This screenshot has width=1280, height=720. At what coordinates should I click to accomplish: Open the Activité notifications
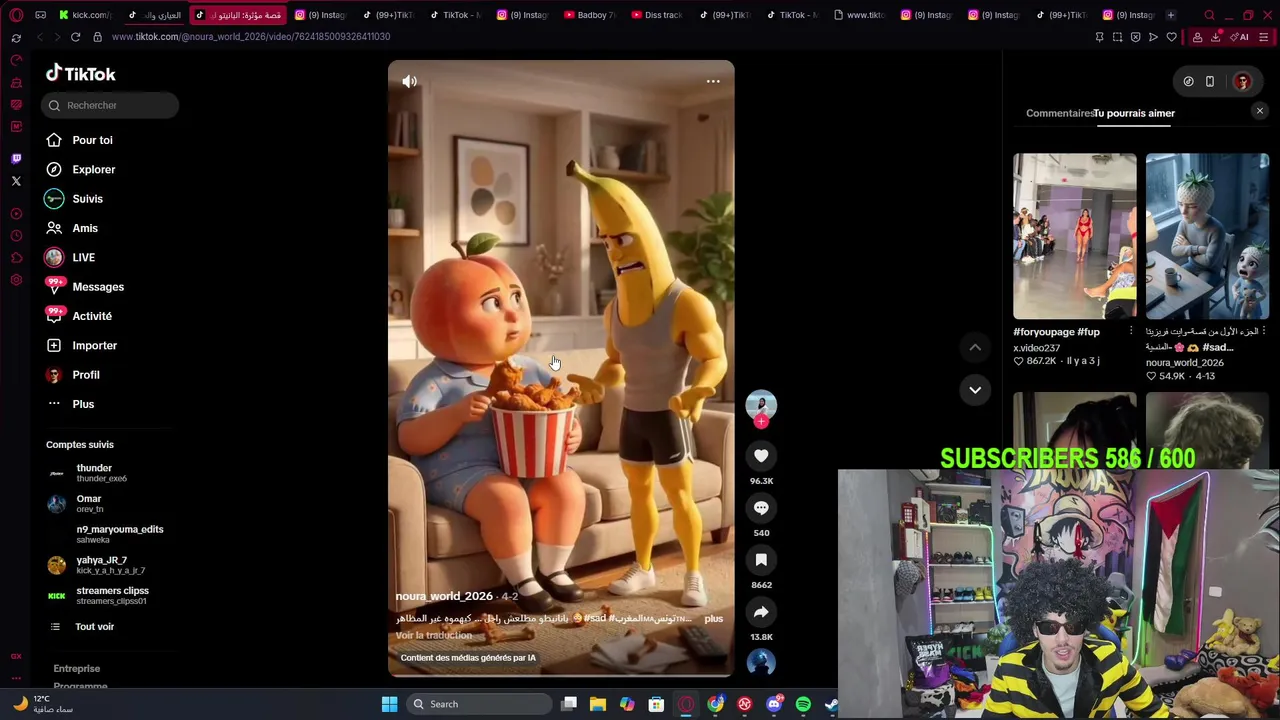[x=91, y=316]
